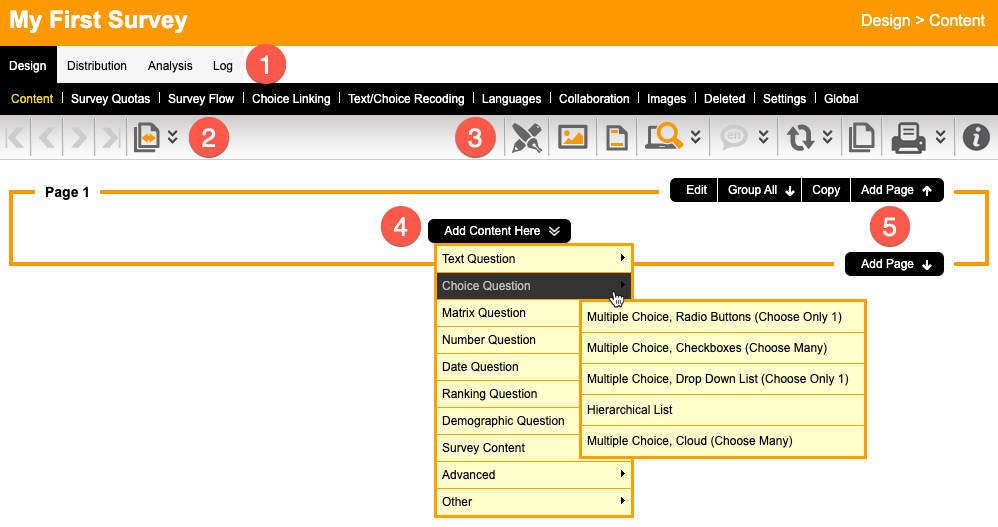Switch to the Distribution tab
The width and height of the screenshot is (998, 527).
tap(97, 66)
